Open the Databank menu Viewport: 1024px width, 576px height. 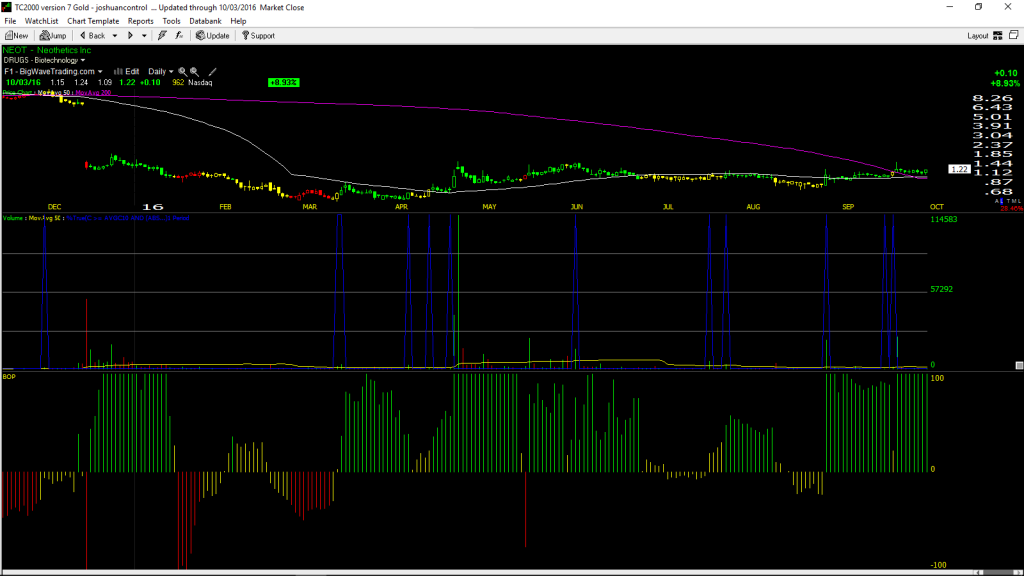tap(205, 21)
